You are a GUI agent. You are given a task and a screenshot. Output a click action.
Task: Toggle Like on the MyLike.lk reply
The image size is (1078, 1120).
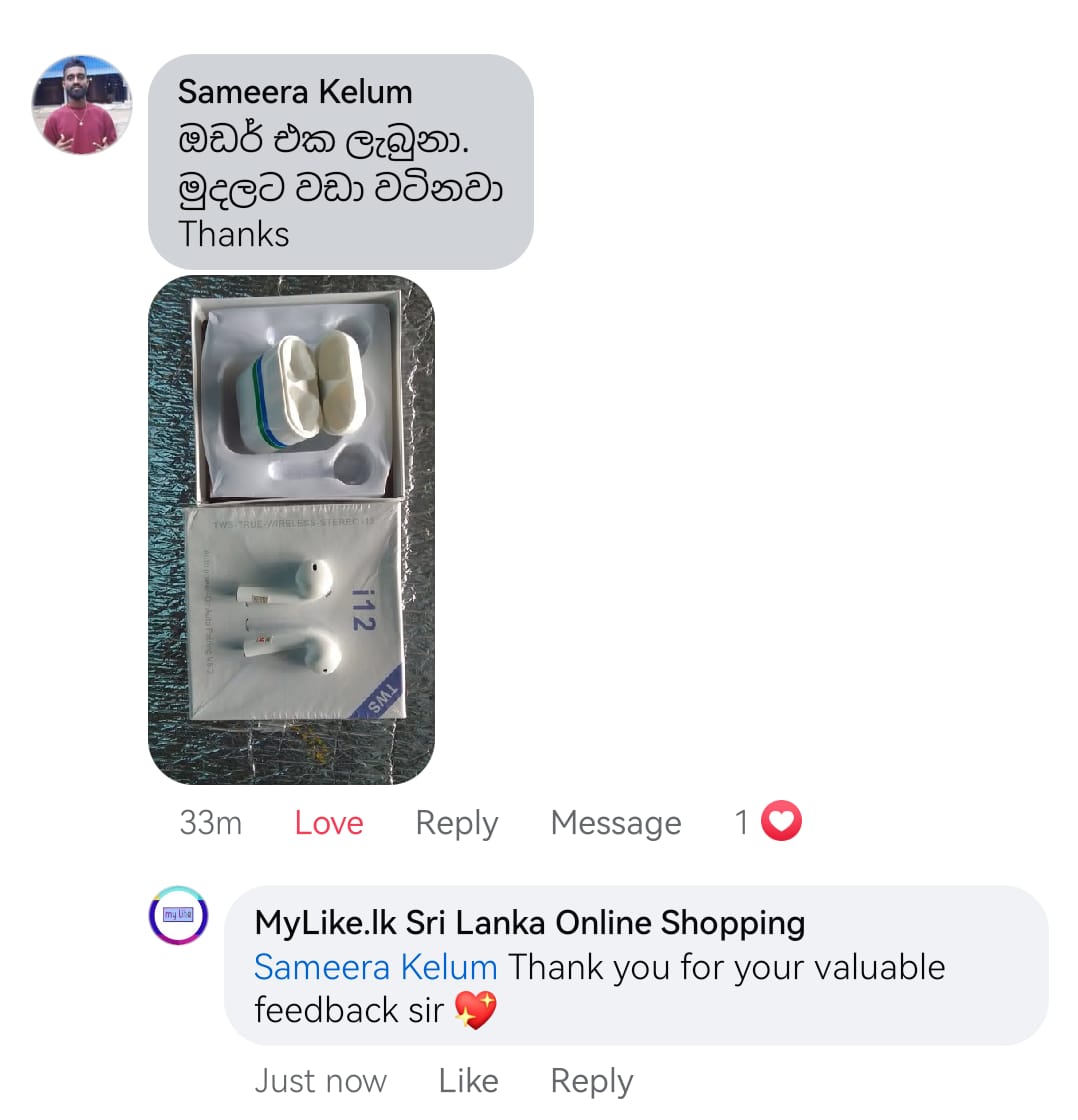[468, 1081]
